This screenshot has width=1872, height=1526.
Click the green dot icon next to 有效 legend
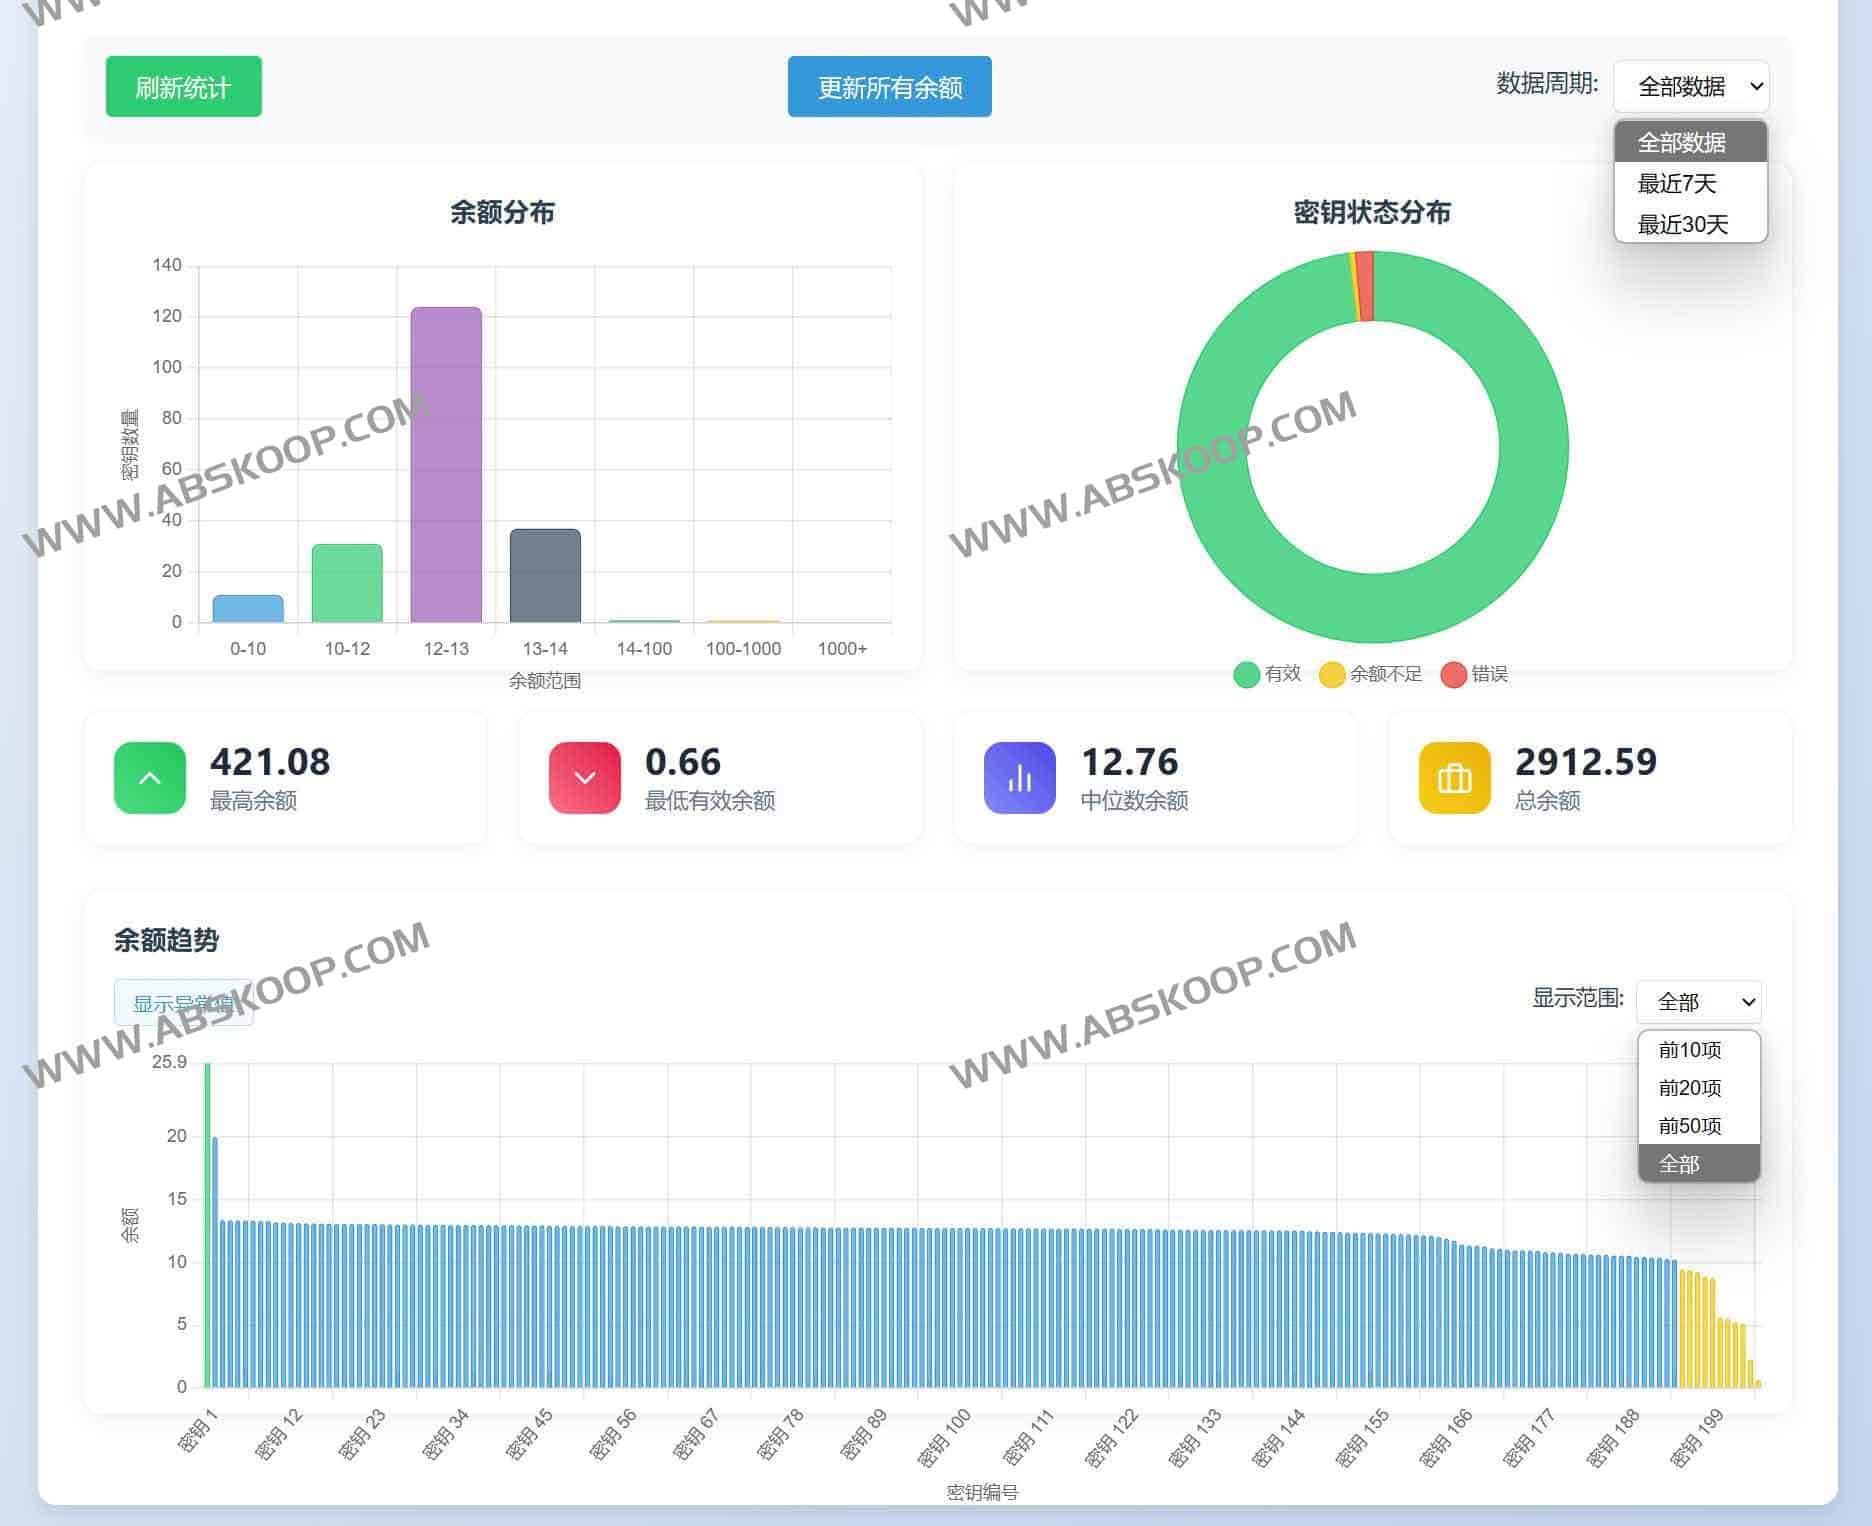(x=1246, y=674)
